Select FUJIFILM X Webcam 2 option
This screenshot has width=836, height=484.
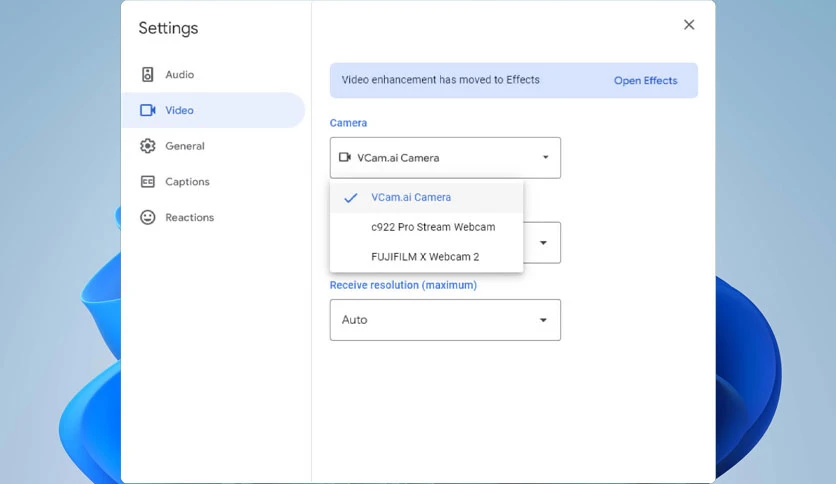click(427, 257)
